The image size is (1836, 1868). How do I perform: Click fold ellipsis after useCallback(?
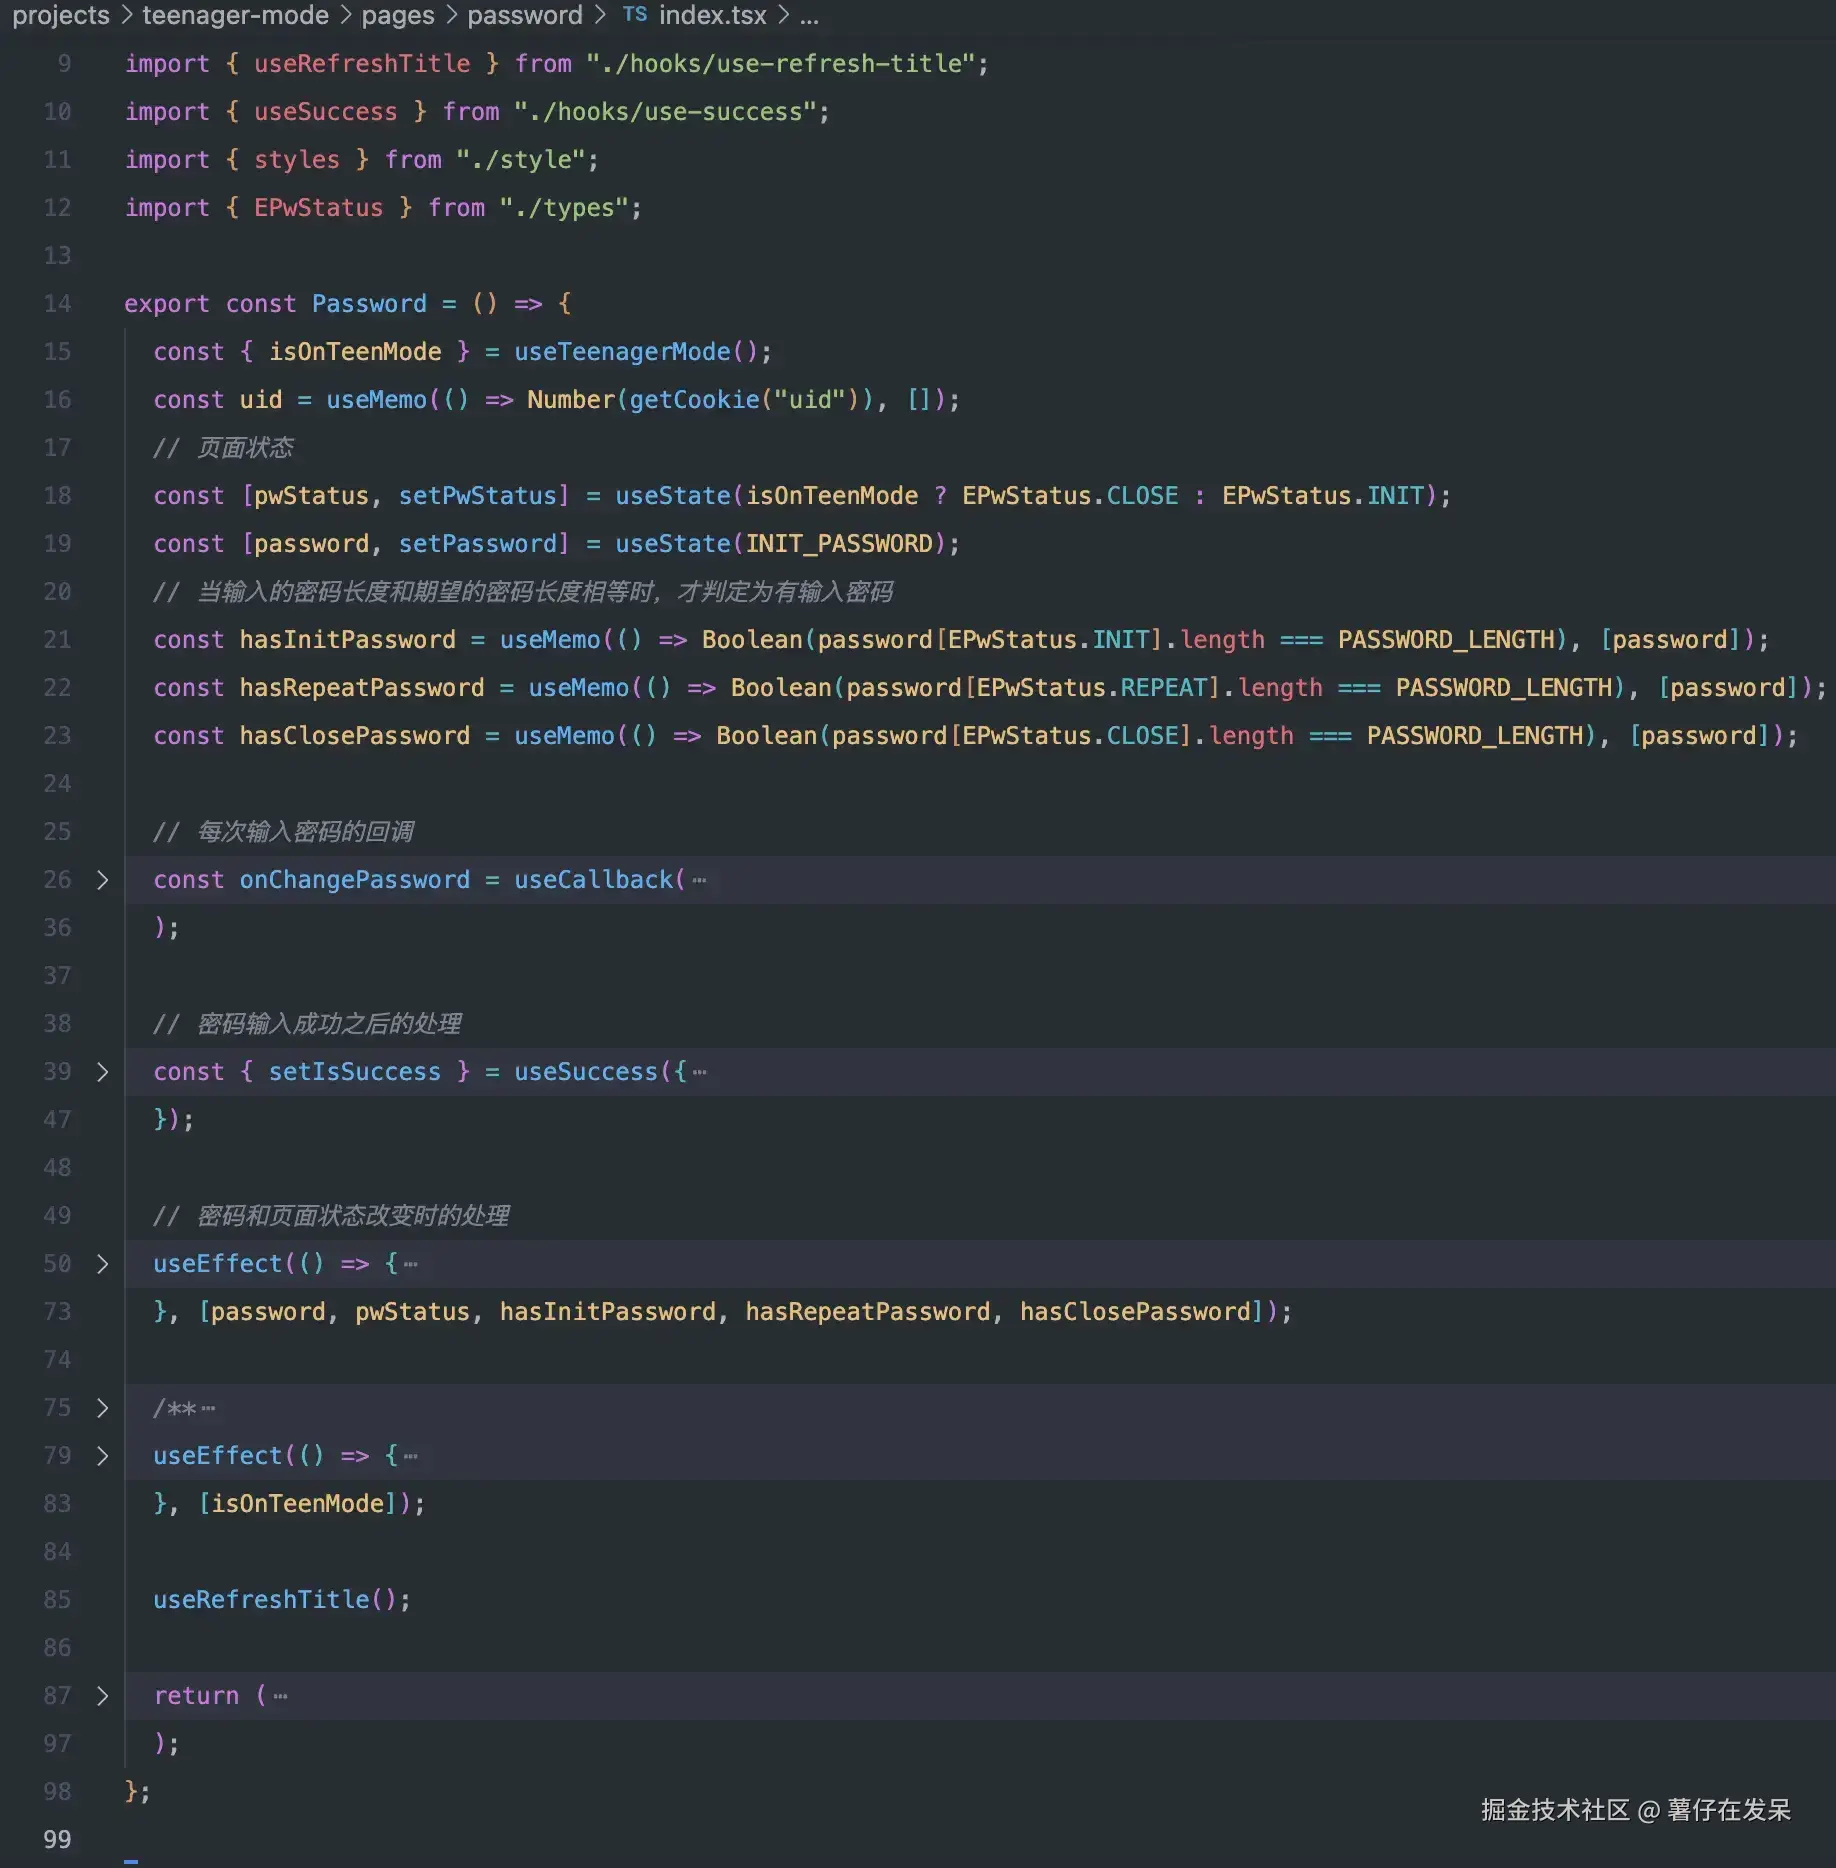click(x=699, y=881)
